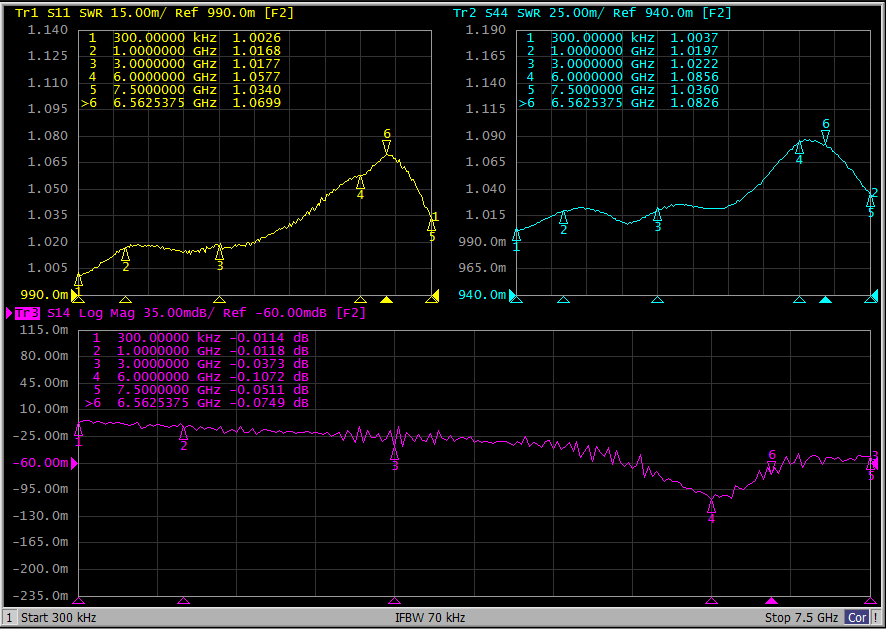
Task: Click the filled magenta active marker axis triangle
Action: click(x=771, y=600)
